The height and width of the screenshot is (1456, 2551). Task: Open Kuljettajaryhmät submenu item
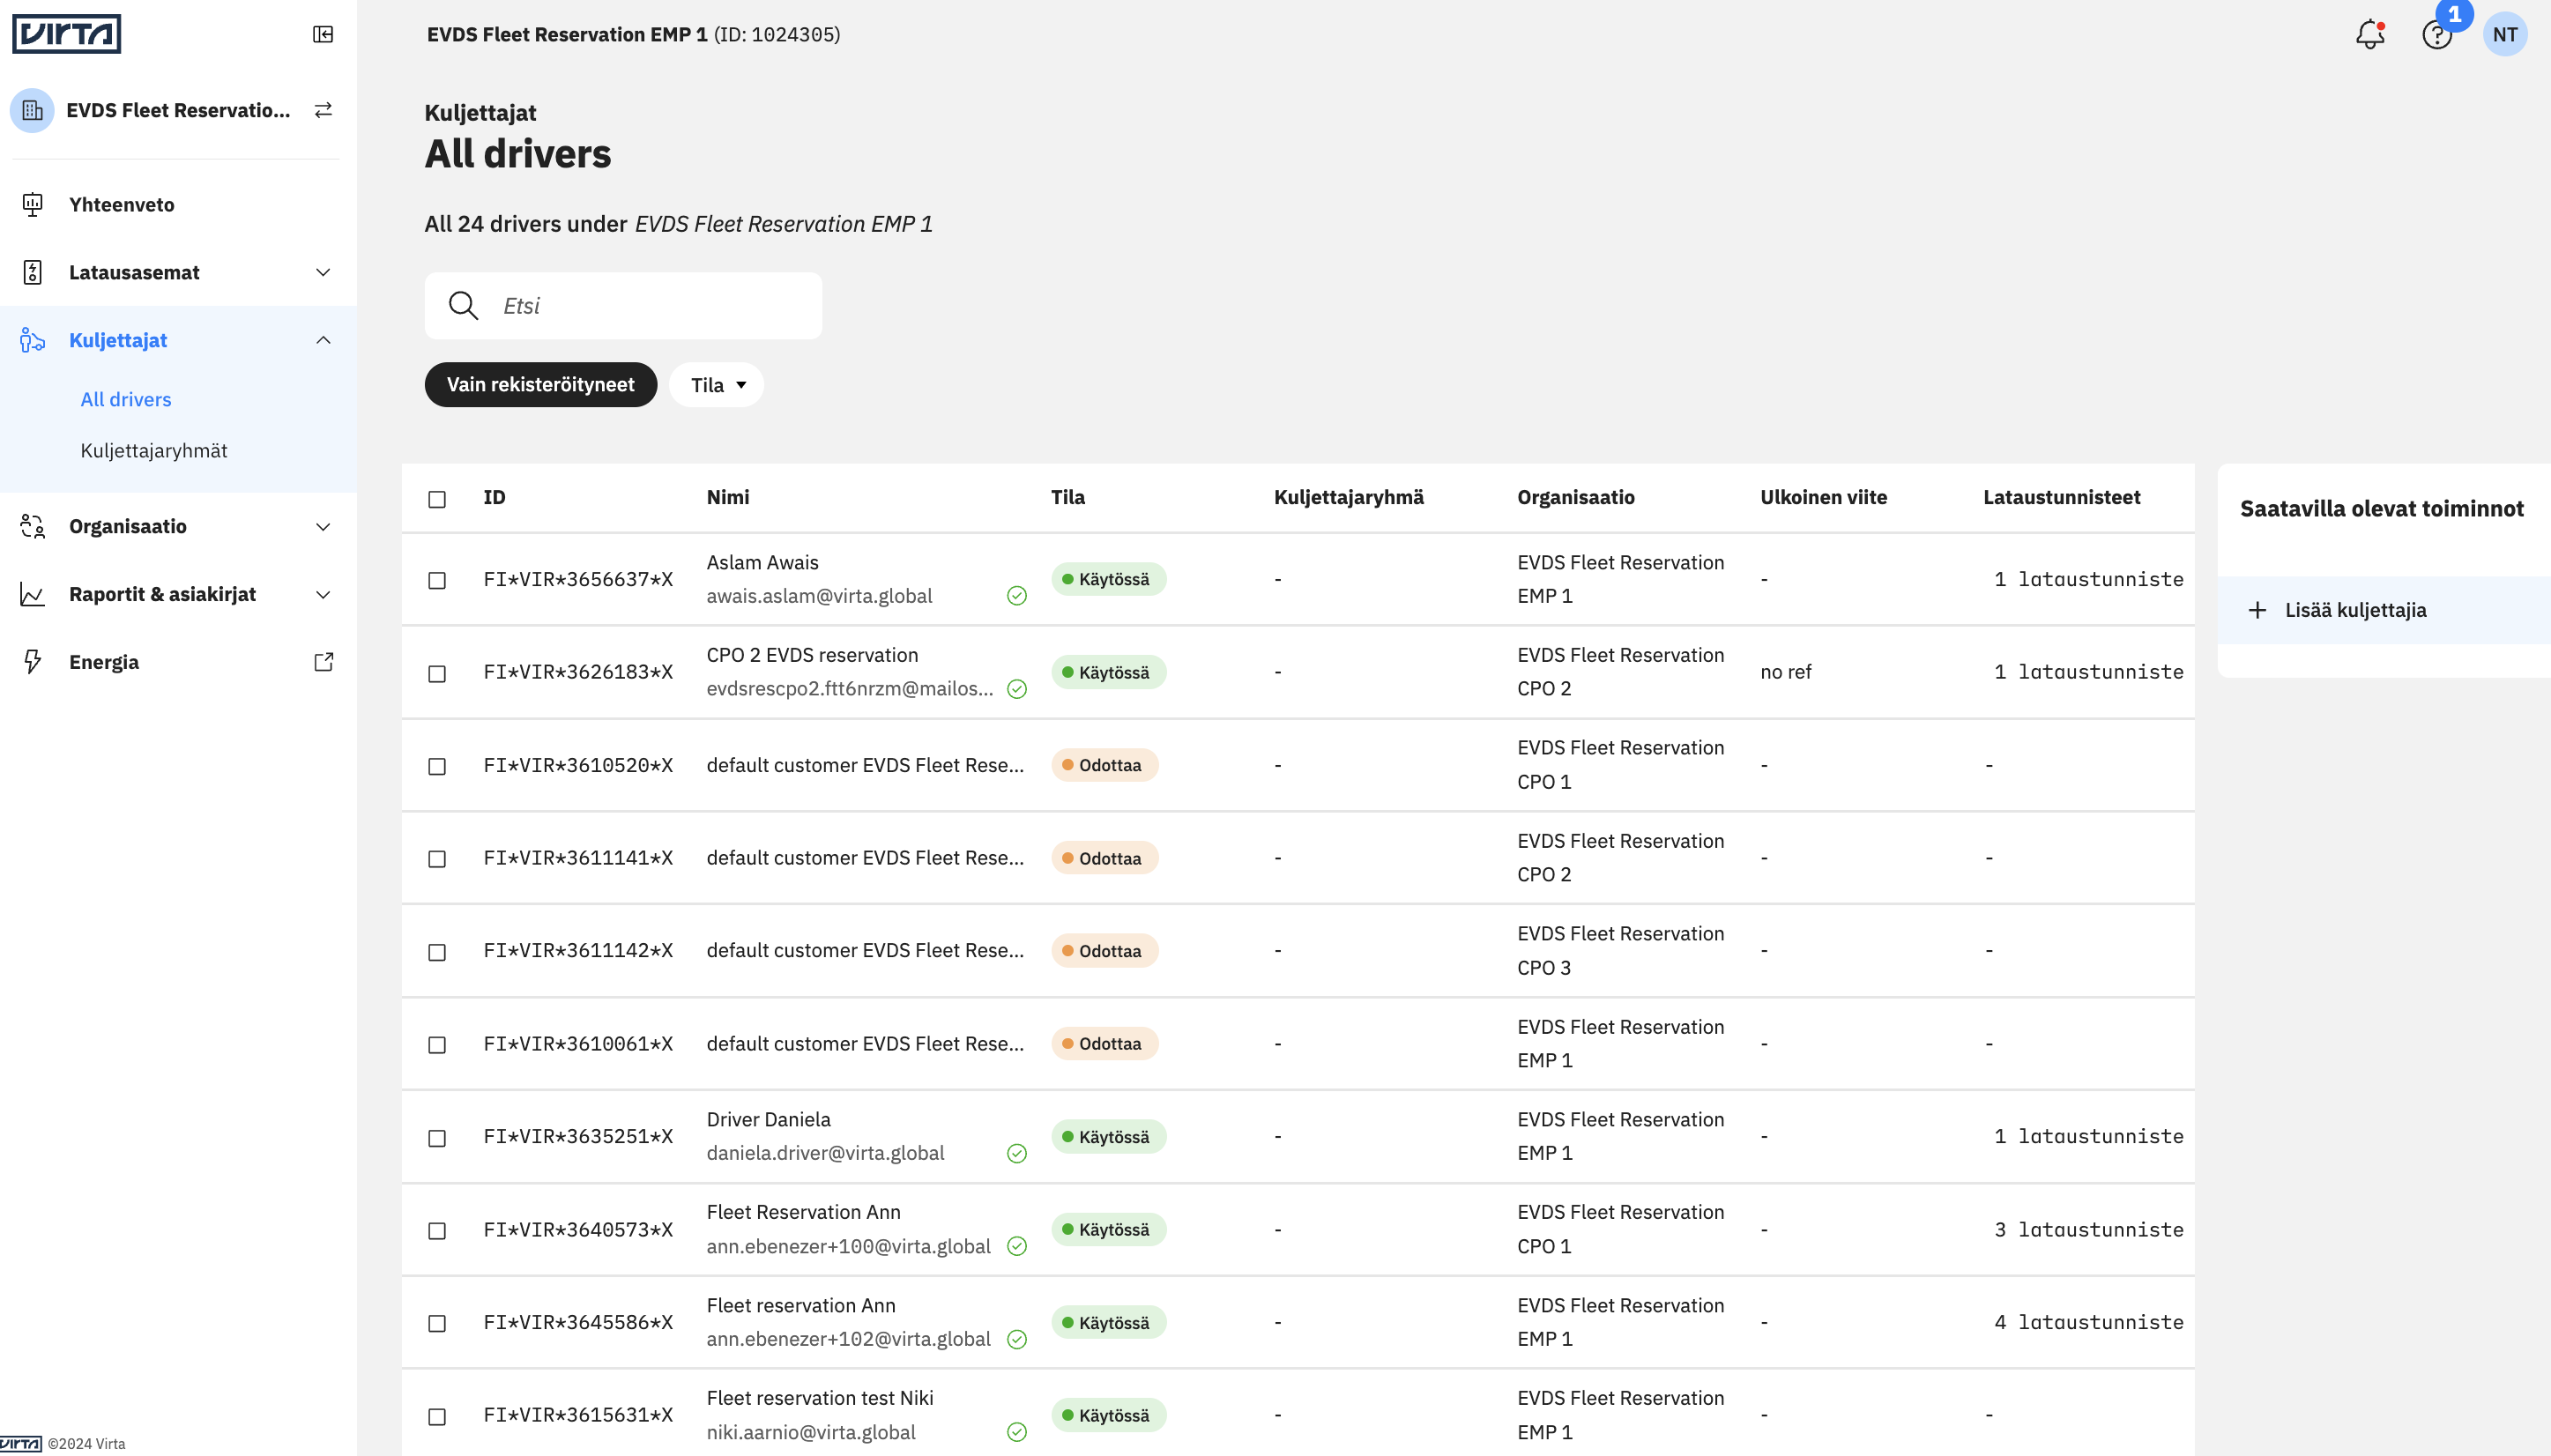click(154, 450)
